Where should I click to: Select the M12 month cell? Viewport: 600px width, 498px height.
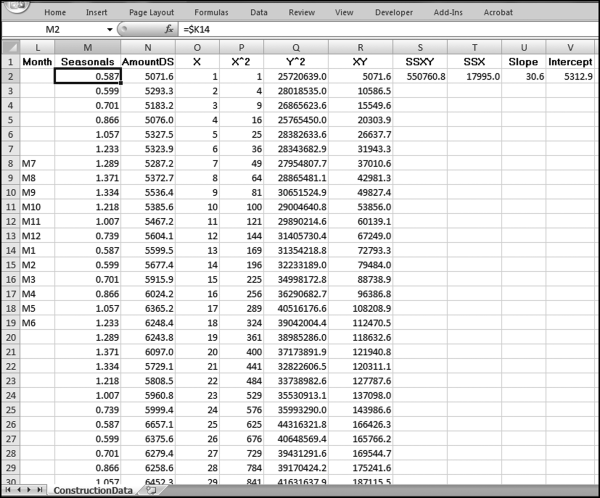[x=37, y=236]
